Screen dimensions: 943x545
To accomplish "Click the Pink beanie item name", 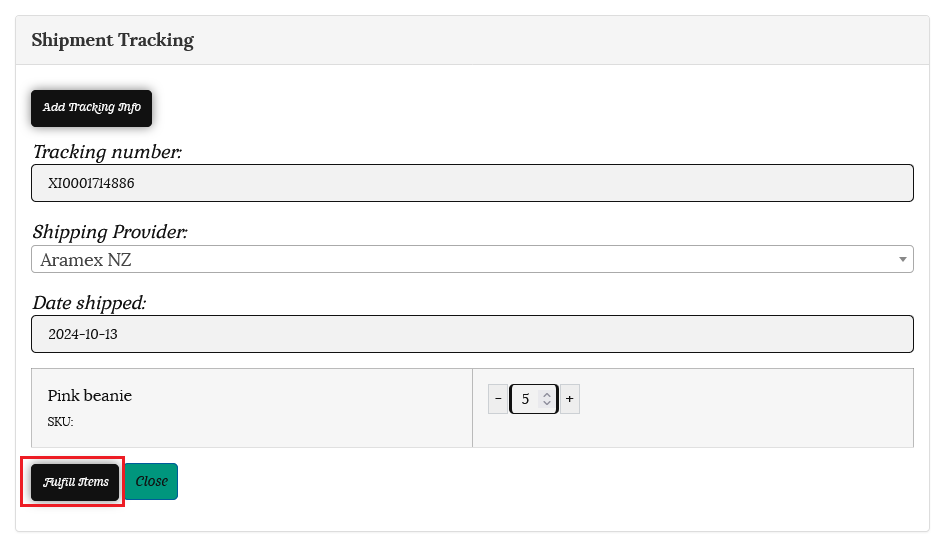I will (90, 396).
